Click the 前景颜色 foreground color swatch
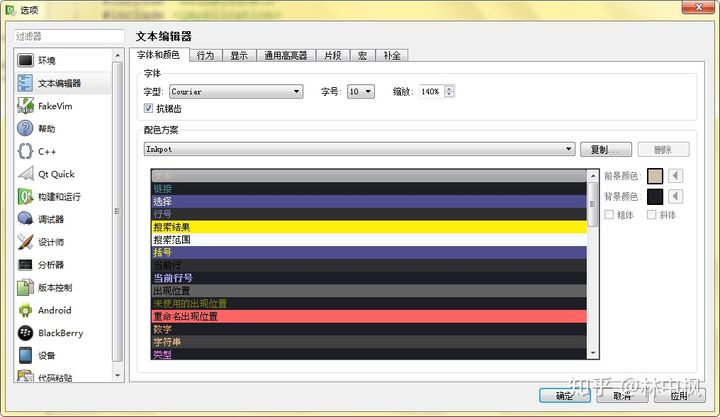Screen dimensions: 720x417 click(x=655, y=177)
